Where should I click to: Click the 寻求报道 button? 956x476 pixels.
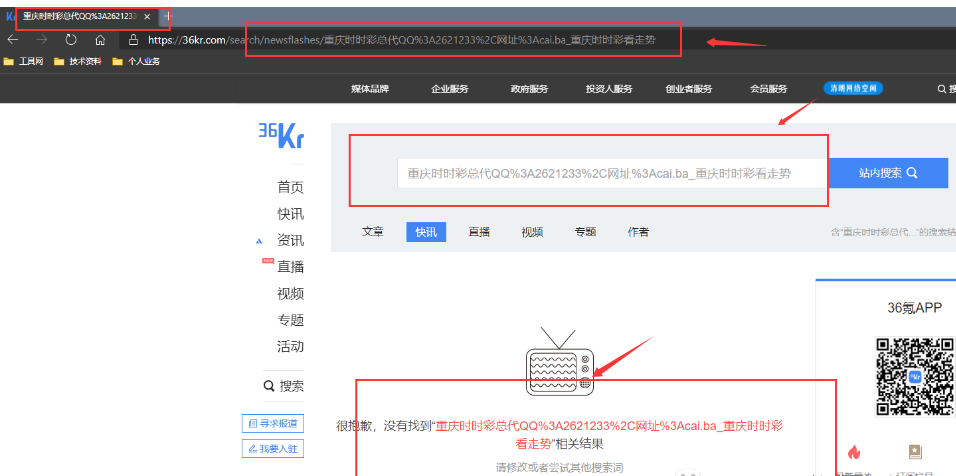(x=273, y=423)
